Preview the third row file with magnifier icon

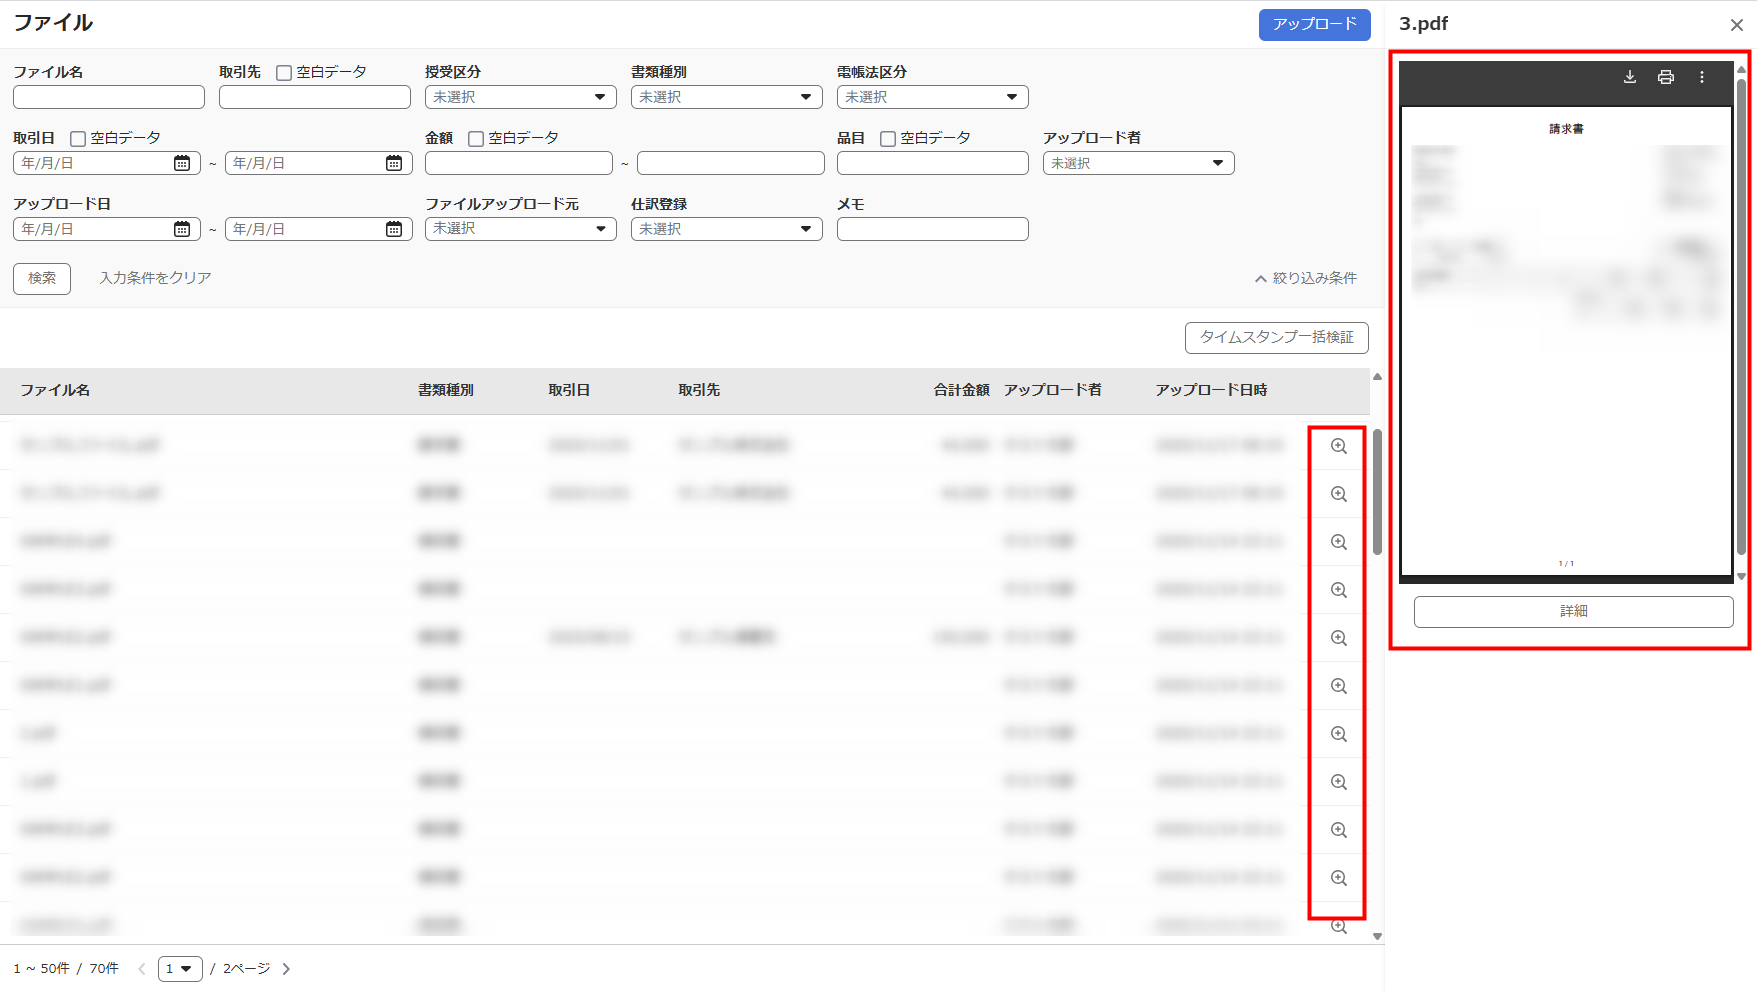click(1338, 542)
